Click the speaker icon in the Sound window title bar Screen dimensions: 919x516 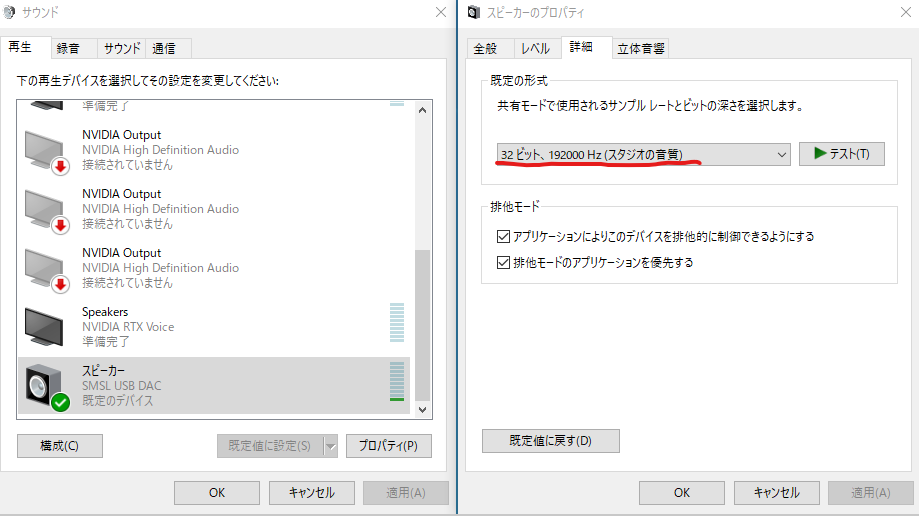tap(9, 12)
